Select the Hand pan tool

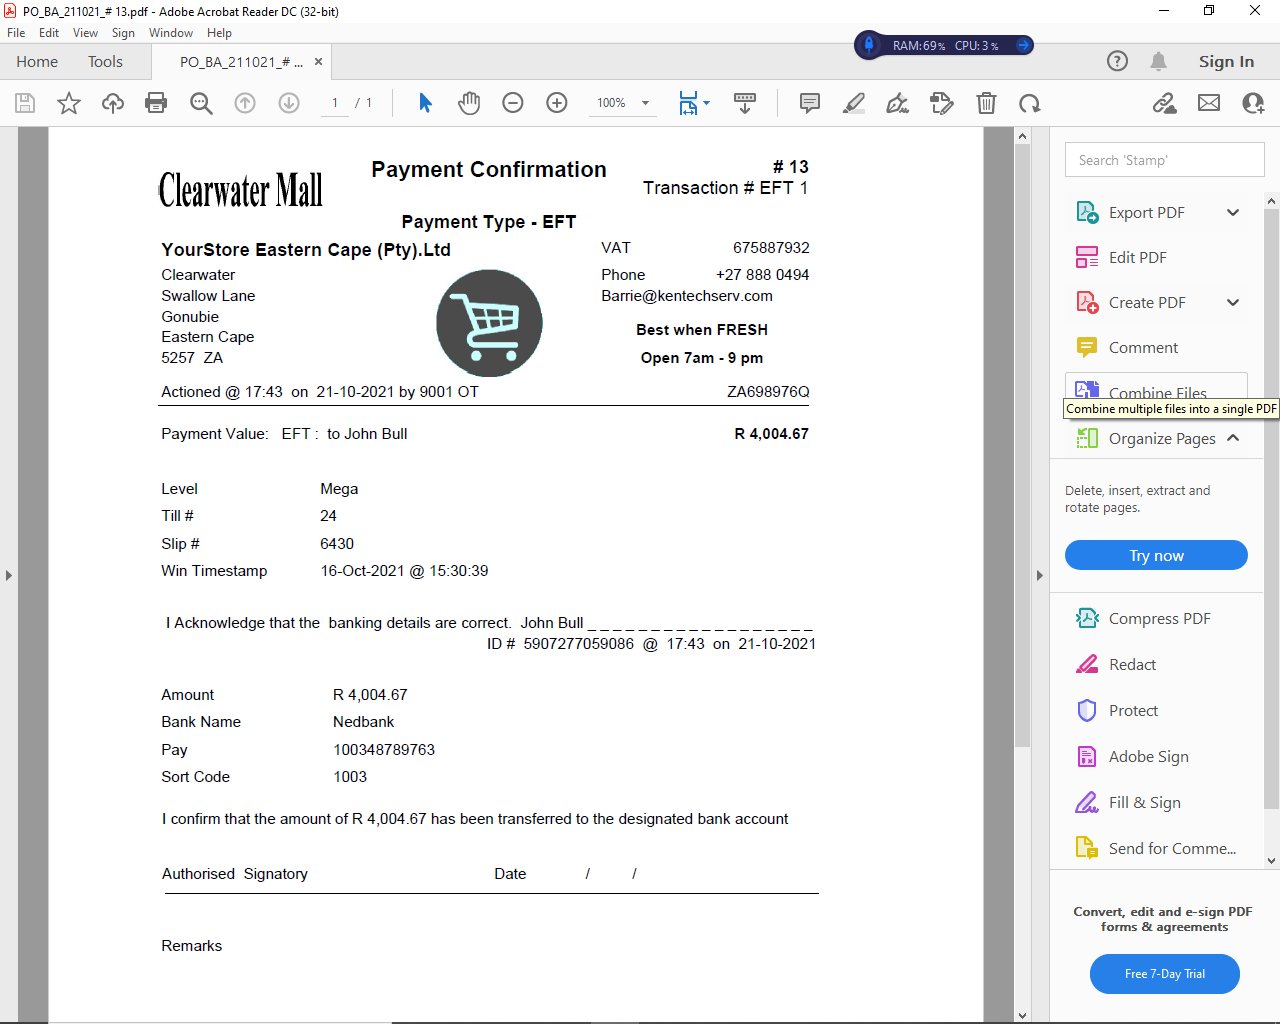(469, 103)
